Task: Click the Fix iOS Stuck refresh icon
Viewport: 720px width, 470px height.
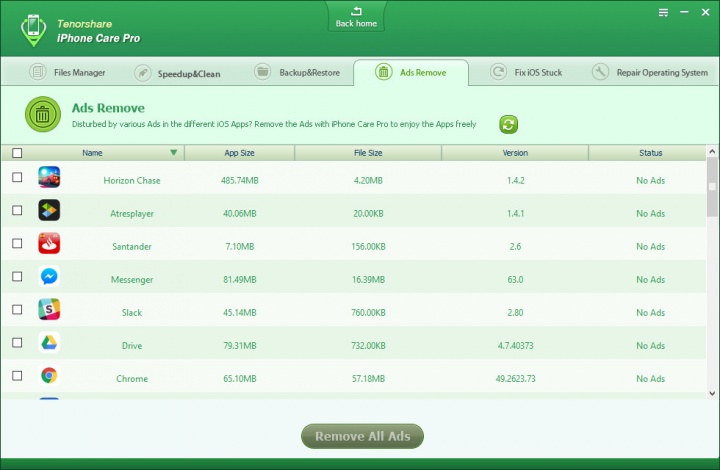Action: (x=498, y=72)
